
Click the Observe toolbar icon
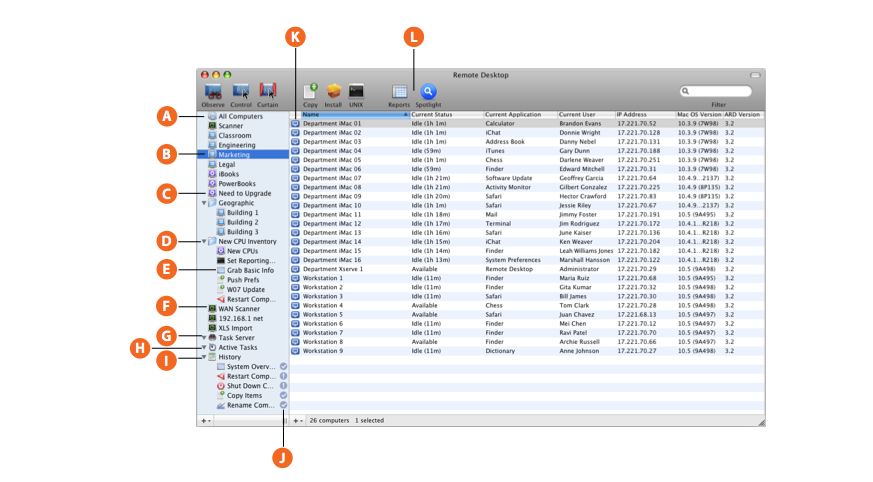(x=212, y=92)
